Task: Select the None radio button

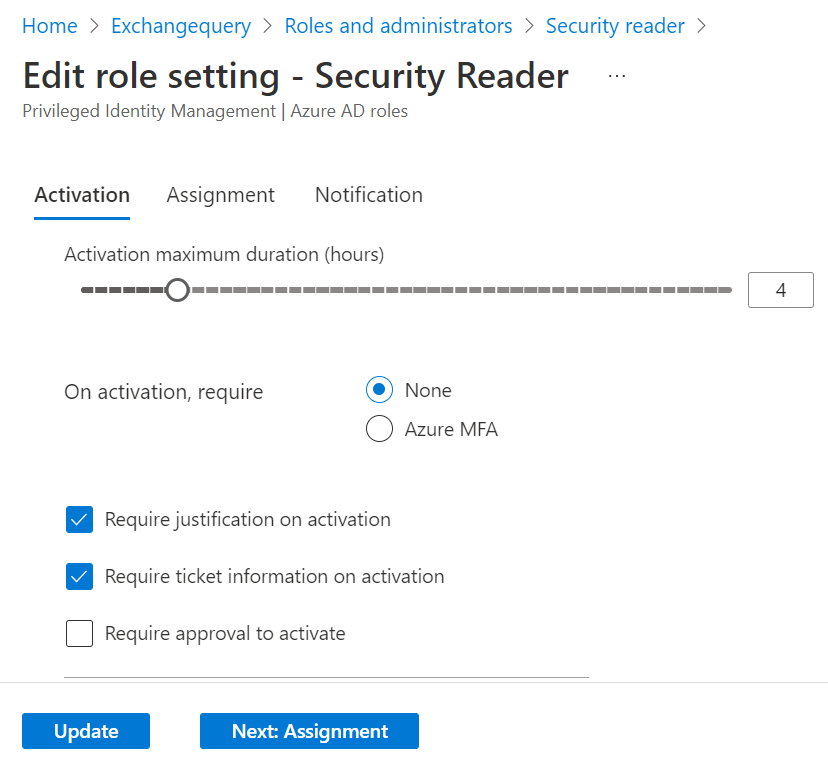Action: (379, 390)
